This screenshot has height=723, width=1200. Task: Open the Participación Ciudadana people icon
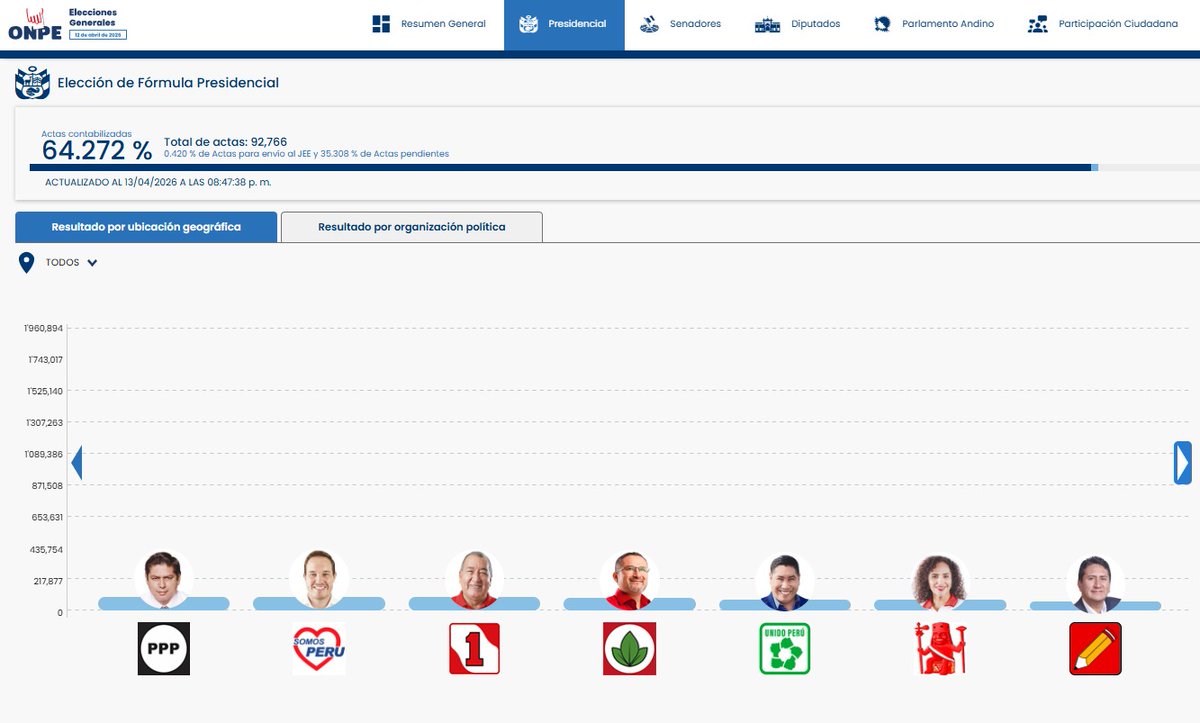pyautogui.click(x=1036, y=23)
